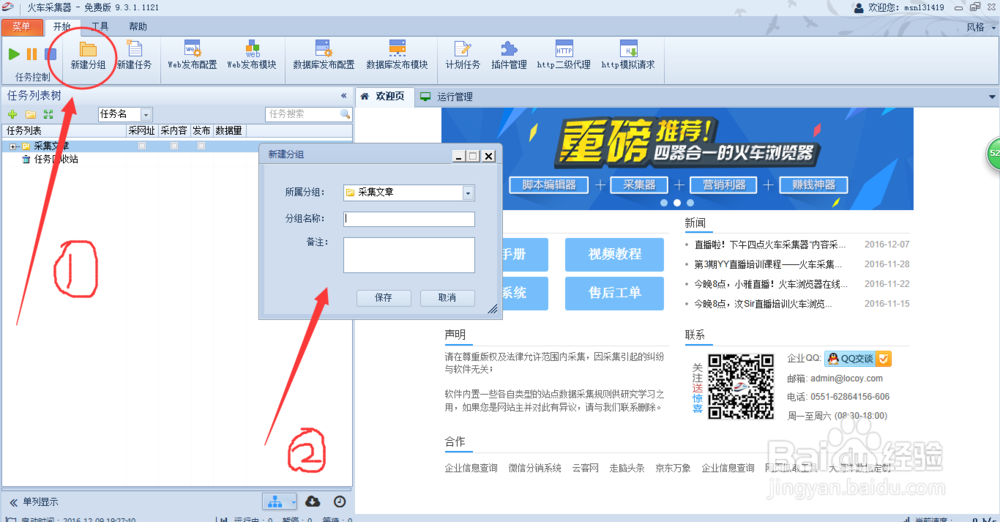The width and height of the screenshot is (1000, 522).
Task: Click the 数据量 column header
Action: 228,131
